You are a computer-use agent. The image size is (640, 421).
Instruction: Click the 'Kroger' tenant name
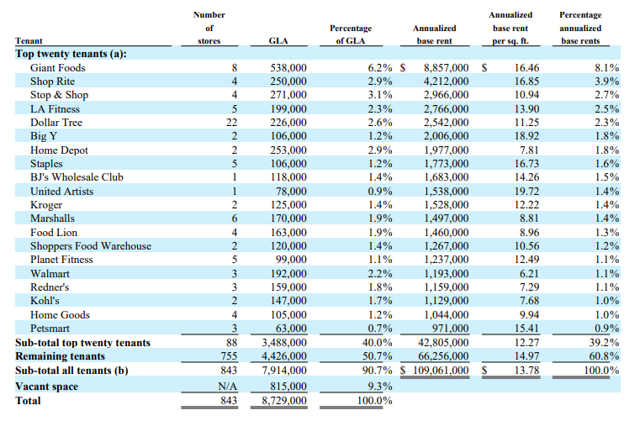click(46, 205)
